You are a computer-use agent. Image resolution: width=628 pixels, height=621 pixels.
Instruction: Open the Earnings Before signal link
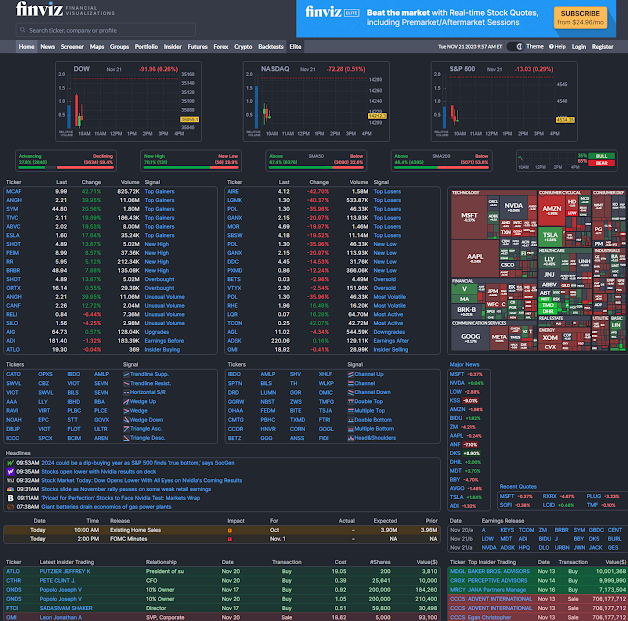(x=164, y=341)
